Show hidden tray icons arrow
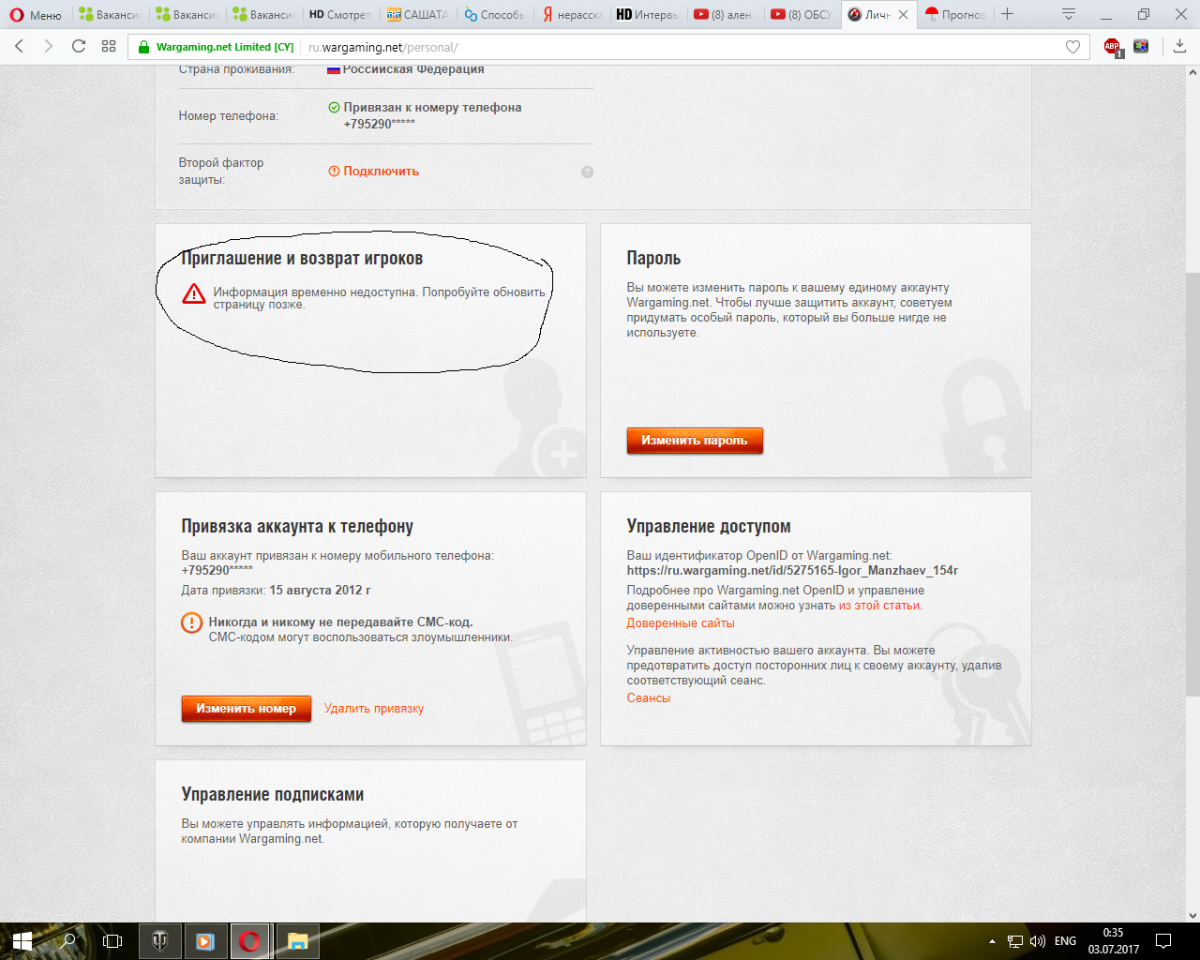This screenshot has width=1200, height=960. tap(992, 941)
